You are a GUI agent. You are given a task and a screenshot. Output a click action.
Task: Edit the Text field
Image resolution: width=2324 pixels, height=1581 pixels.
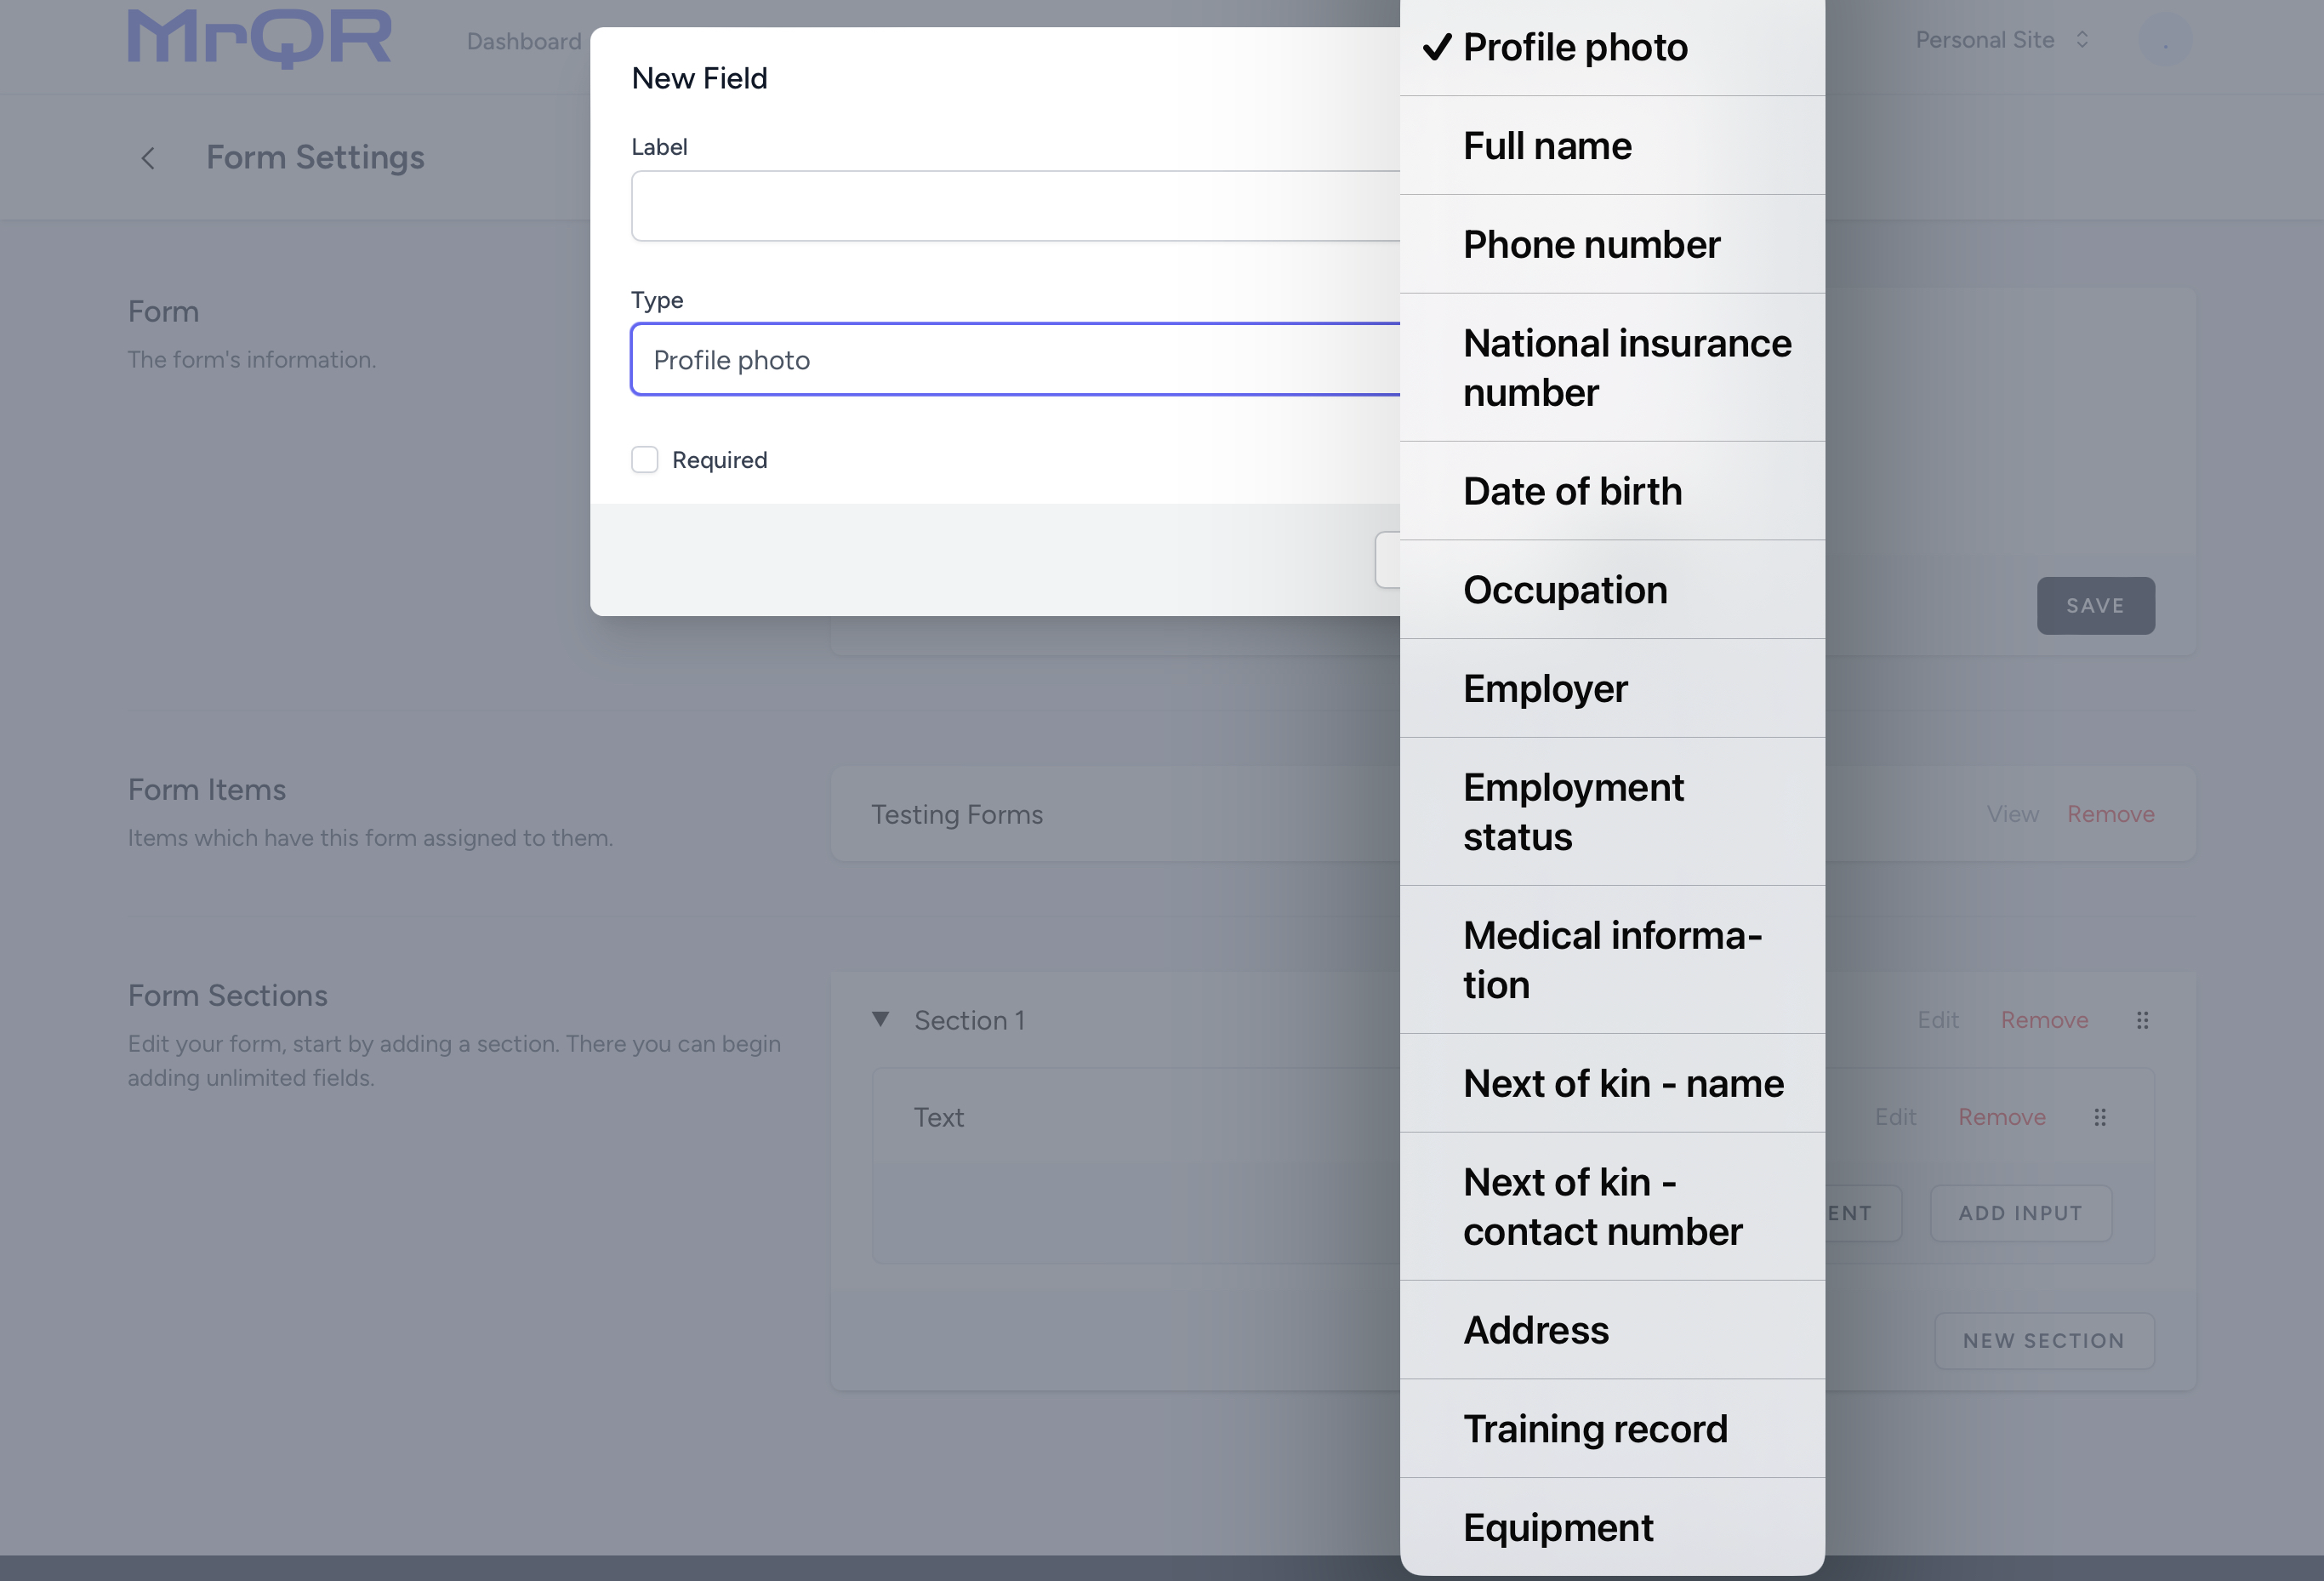tap(1895, 1117)
